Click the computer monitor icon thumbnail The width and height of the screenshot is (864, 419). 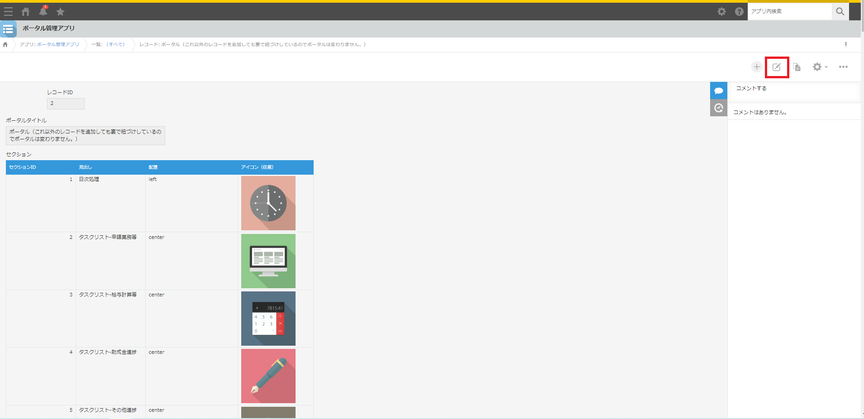tap(268, 261)
